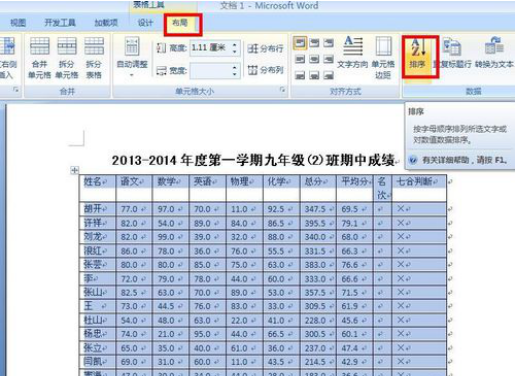This screenshot has height=376, width=518.
Task: Select align center left icon
Action: tap(300, 60)
